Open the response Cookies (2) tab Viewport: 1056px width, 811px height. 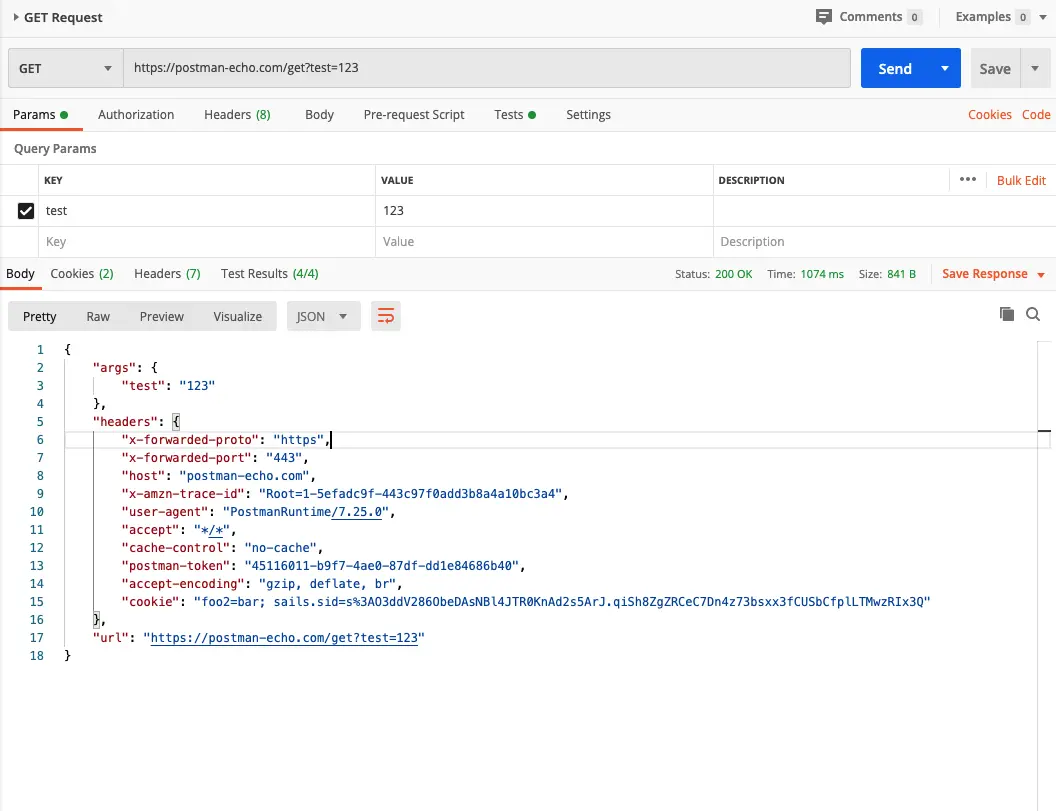tap(81, 274)
